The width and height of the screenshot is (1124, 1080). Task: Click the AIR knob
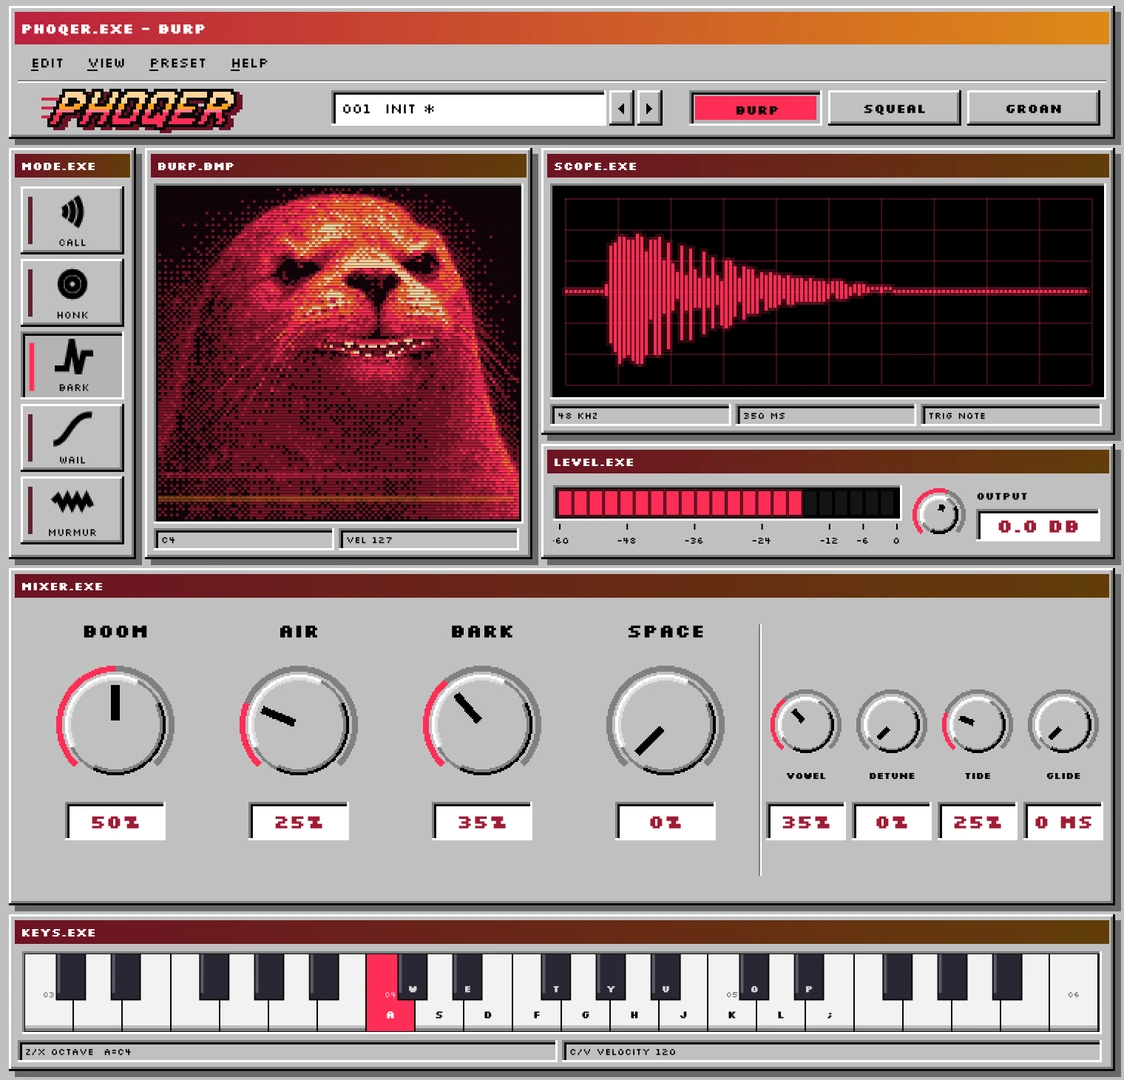pyautogui.click(x=298, y=721)
